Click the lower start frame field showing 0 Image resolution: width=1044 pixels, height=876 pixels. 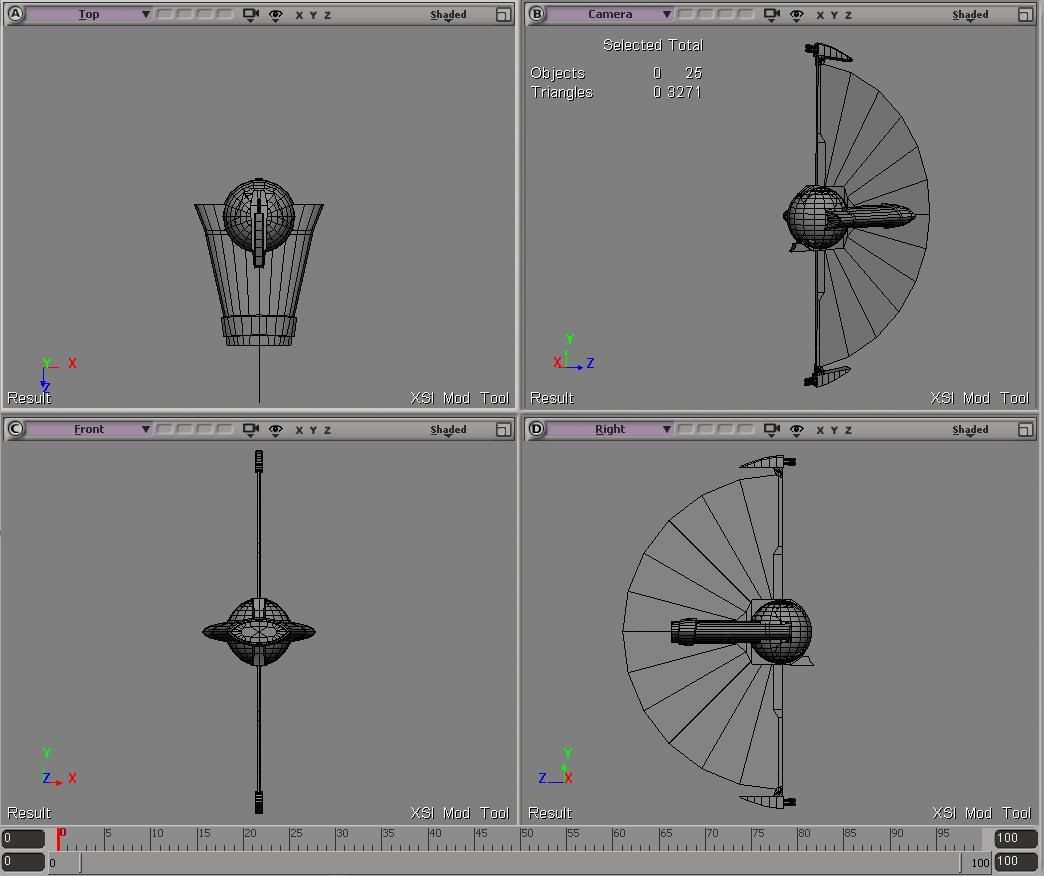tap(23, 861)
